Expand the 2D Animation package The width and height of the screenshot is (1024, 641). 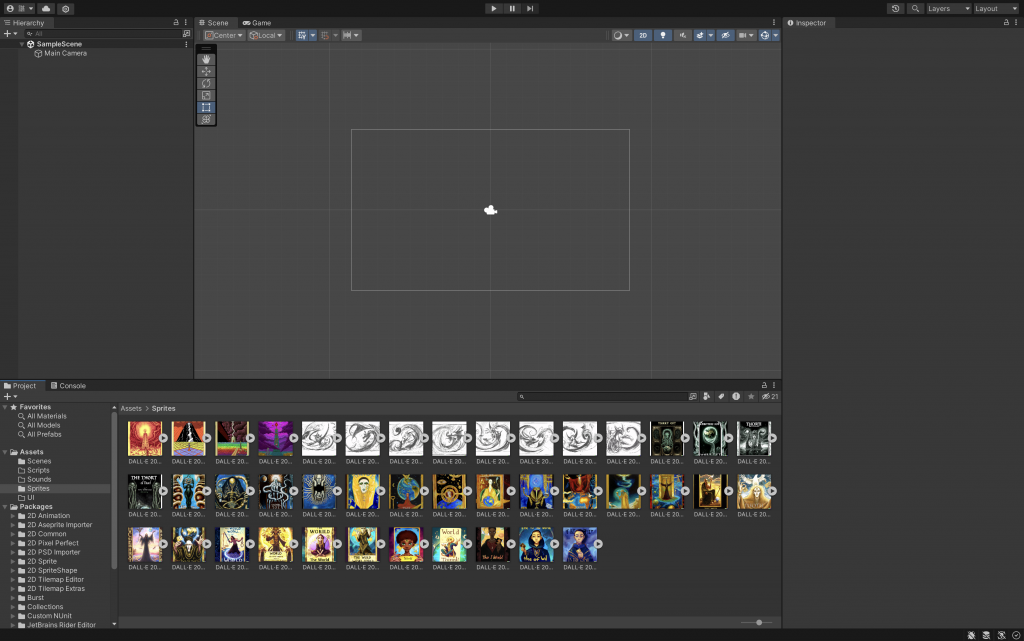[12, 516]
